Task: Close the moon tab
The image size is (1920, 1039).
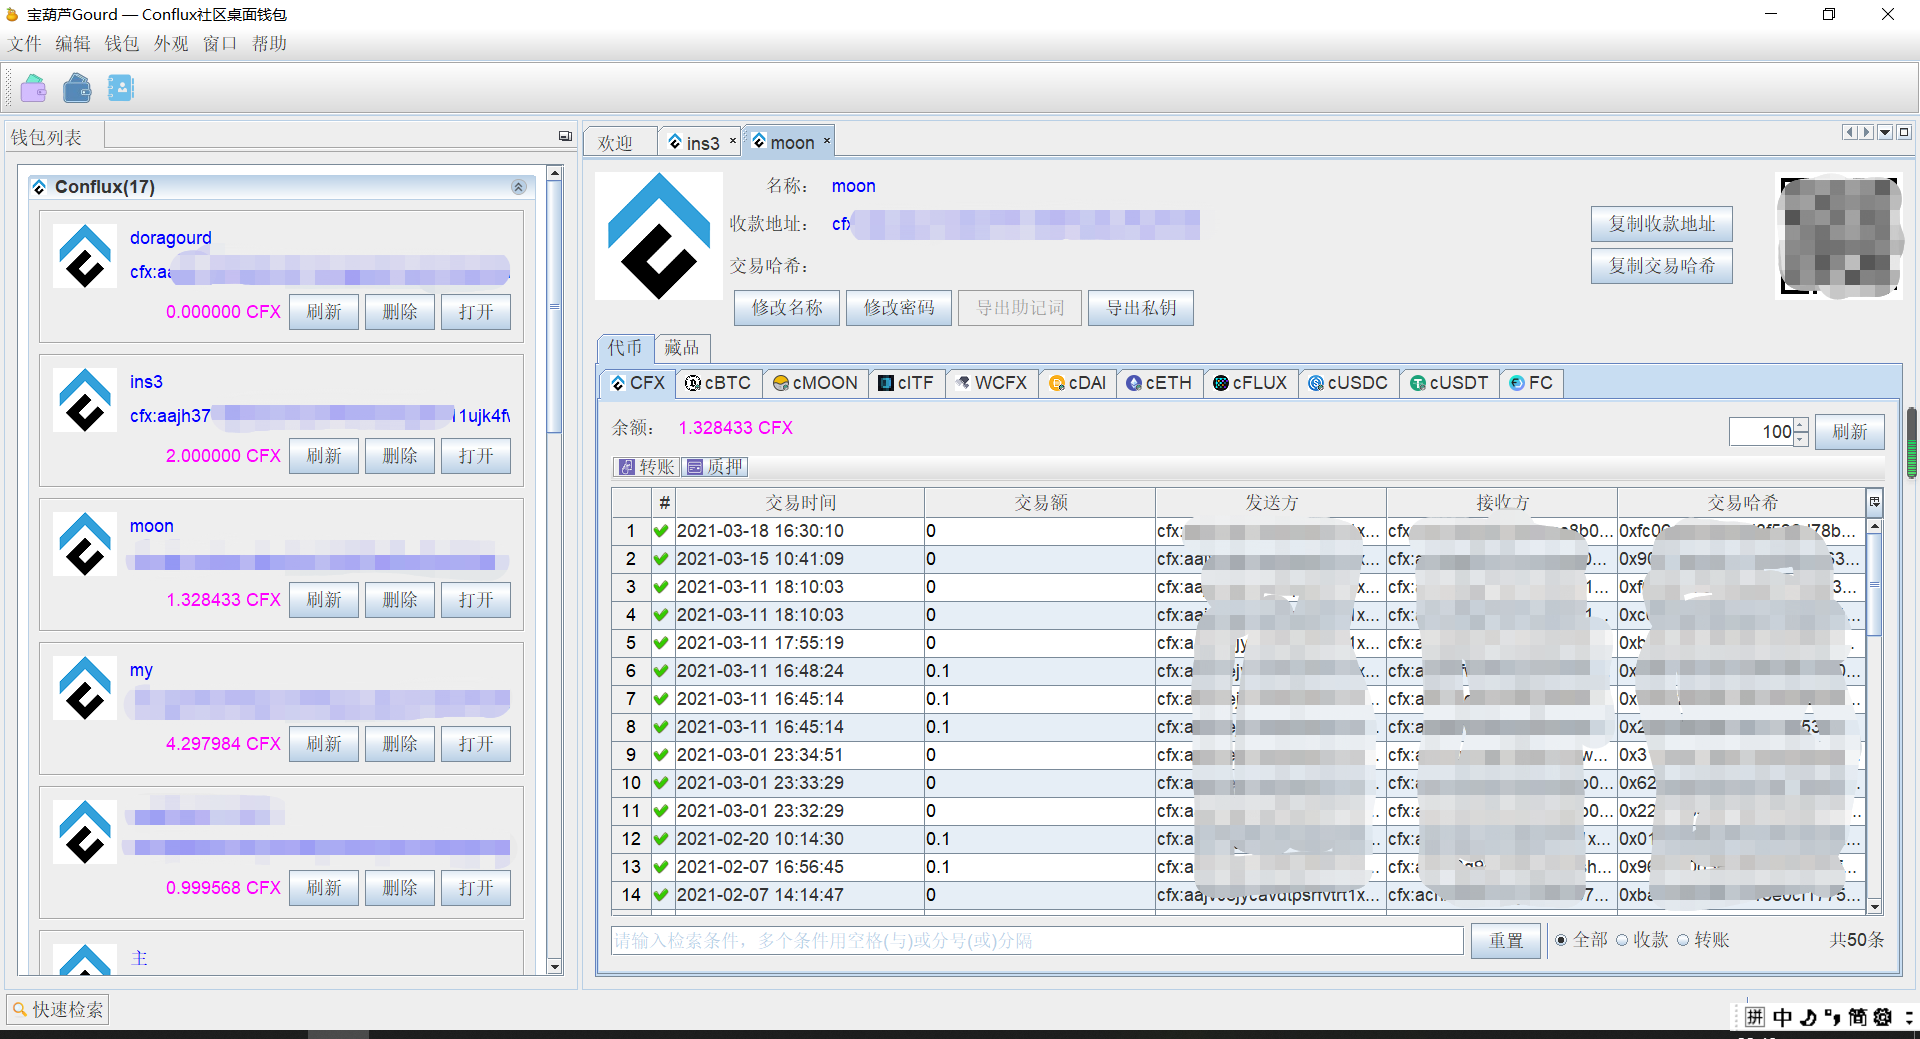Action: tap(827, 141)
